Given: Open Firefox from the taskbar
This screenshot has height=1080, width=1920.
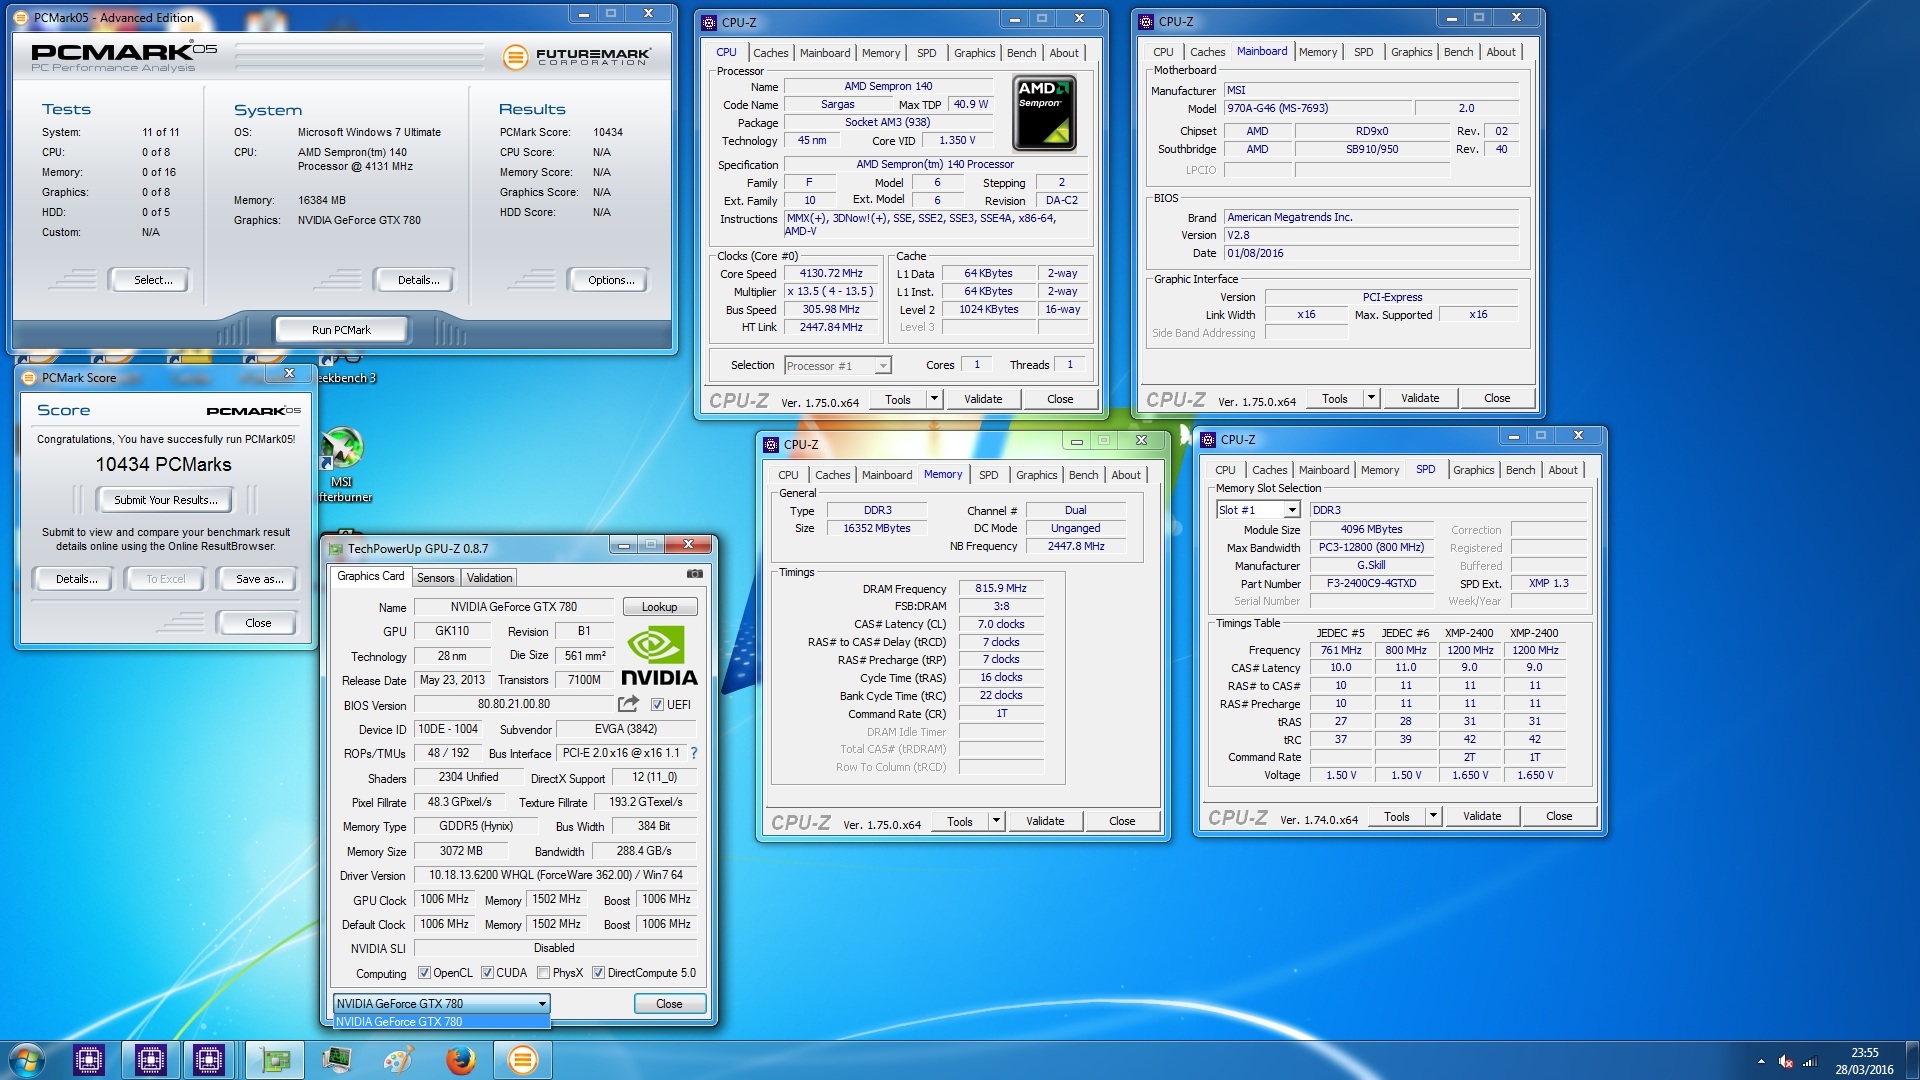Looking at the screenshot, I should coord(460,1060).
